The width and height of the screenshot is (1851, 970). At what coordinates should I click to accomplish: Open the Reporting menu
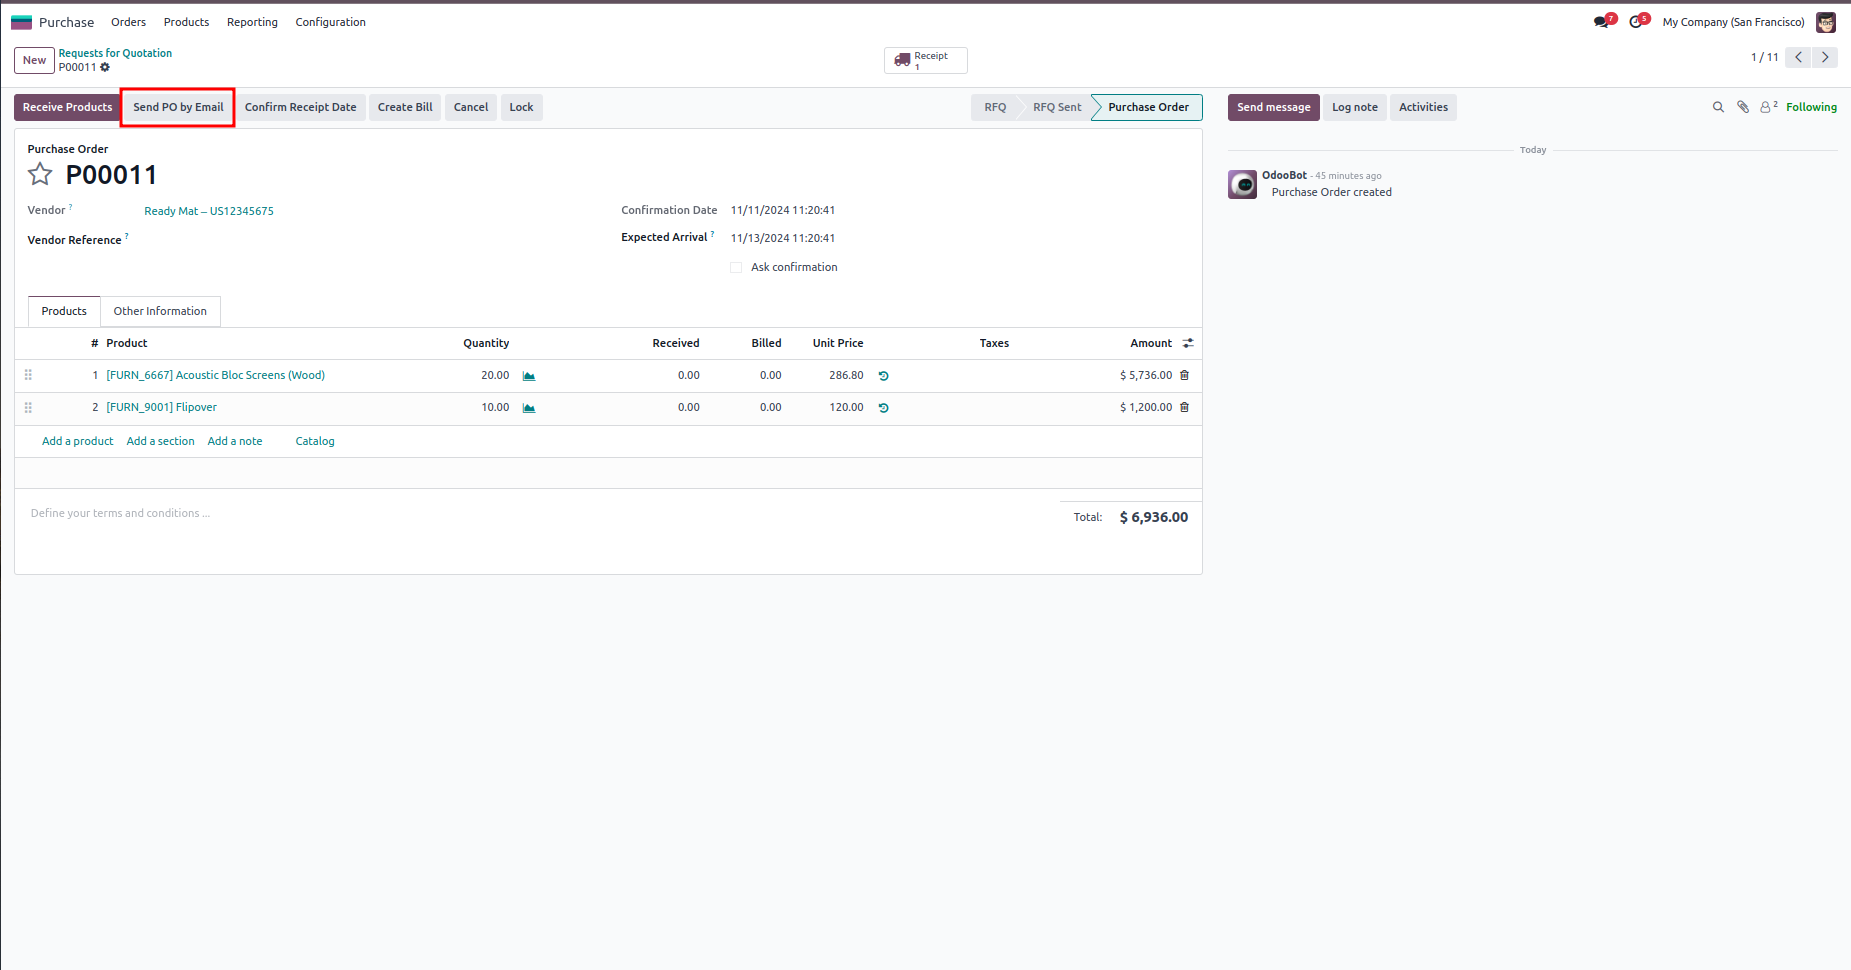coord(252,22)
